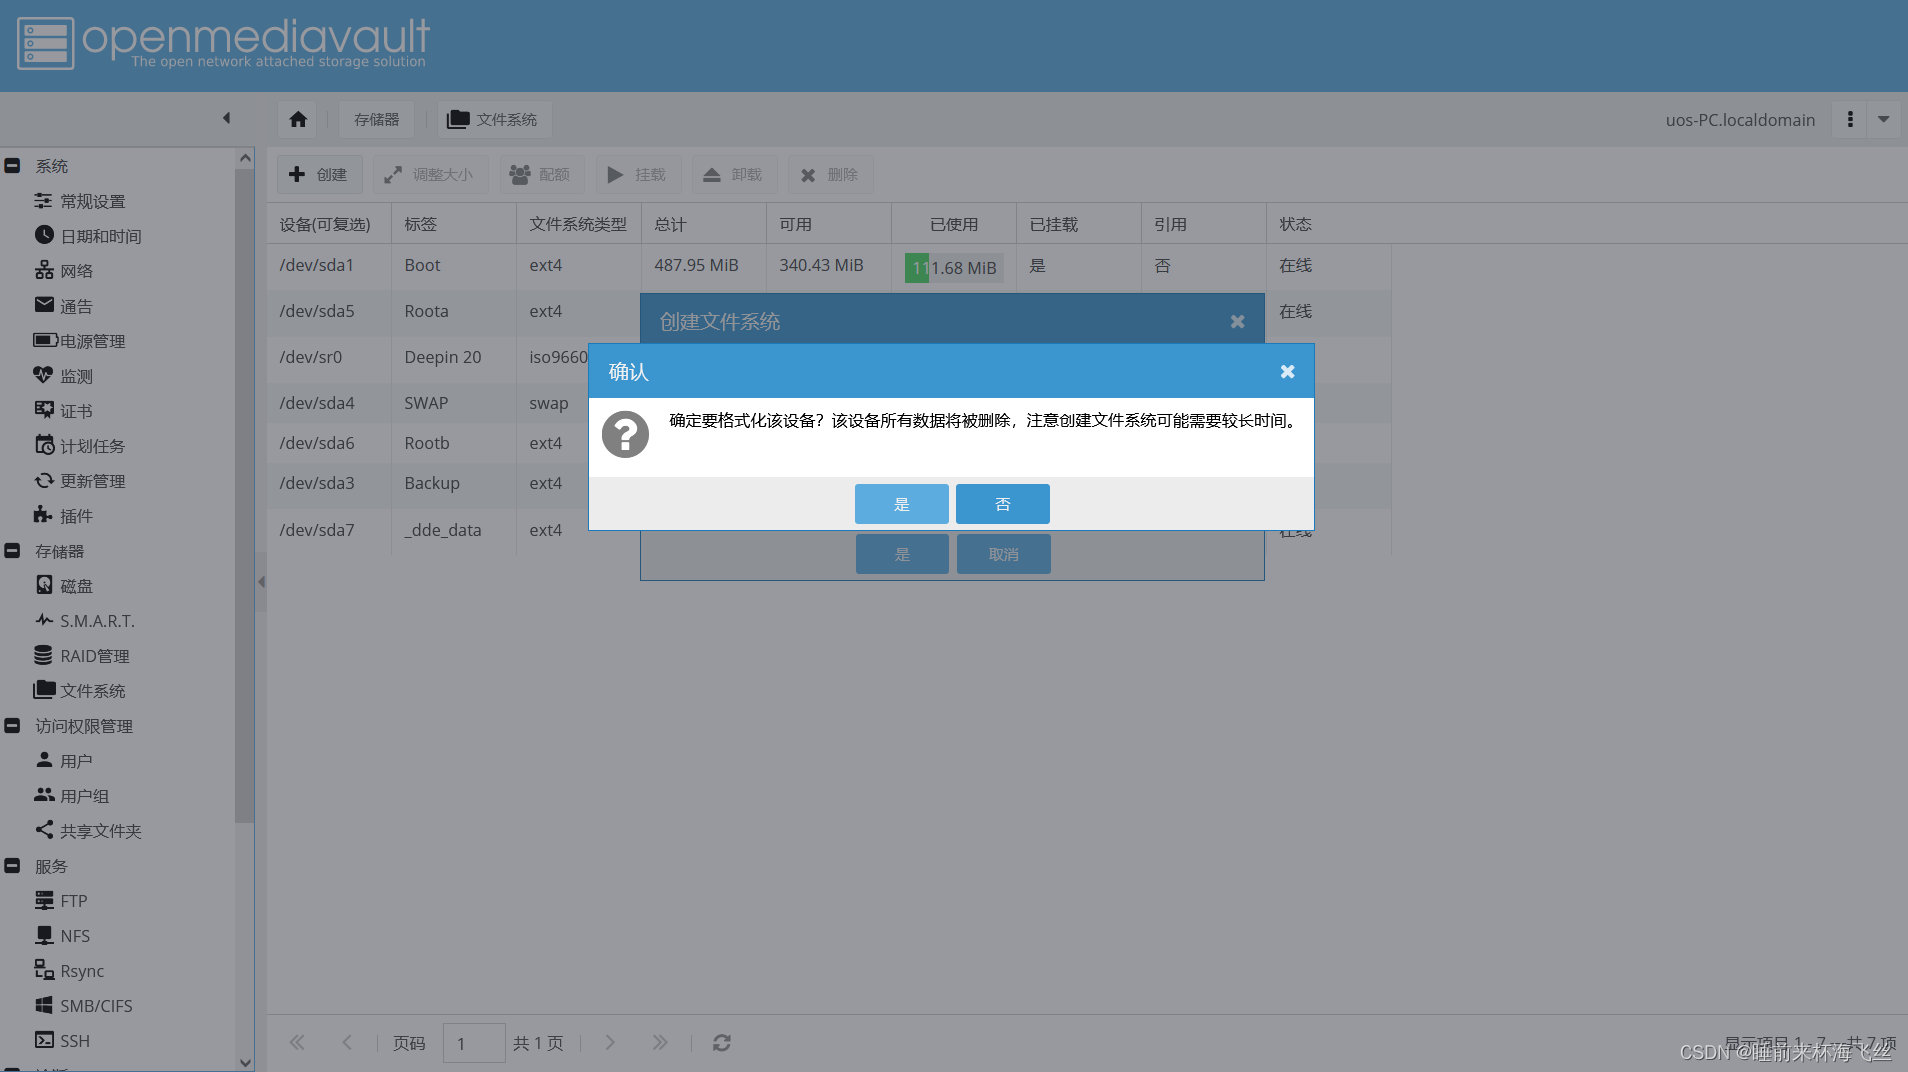Open 插件 puzzle icon item

[64, 516]
